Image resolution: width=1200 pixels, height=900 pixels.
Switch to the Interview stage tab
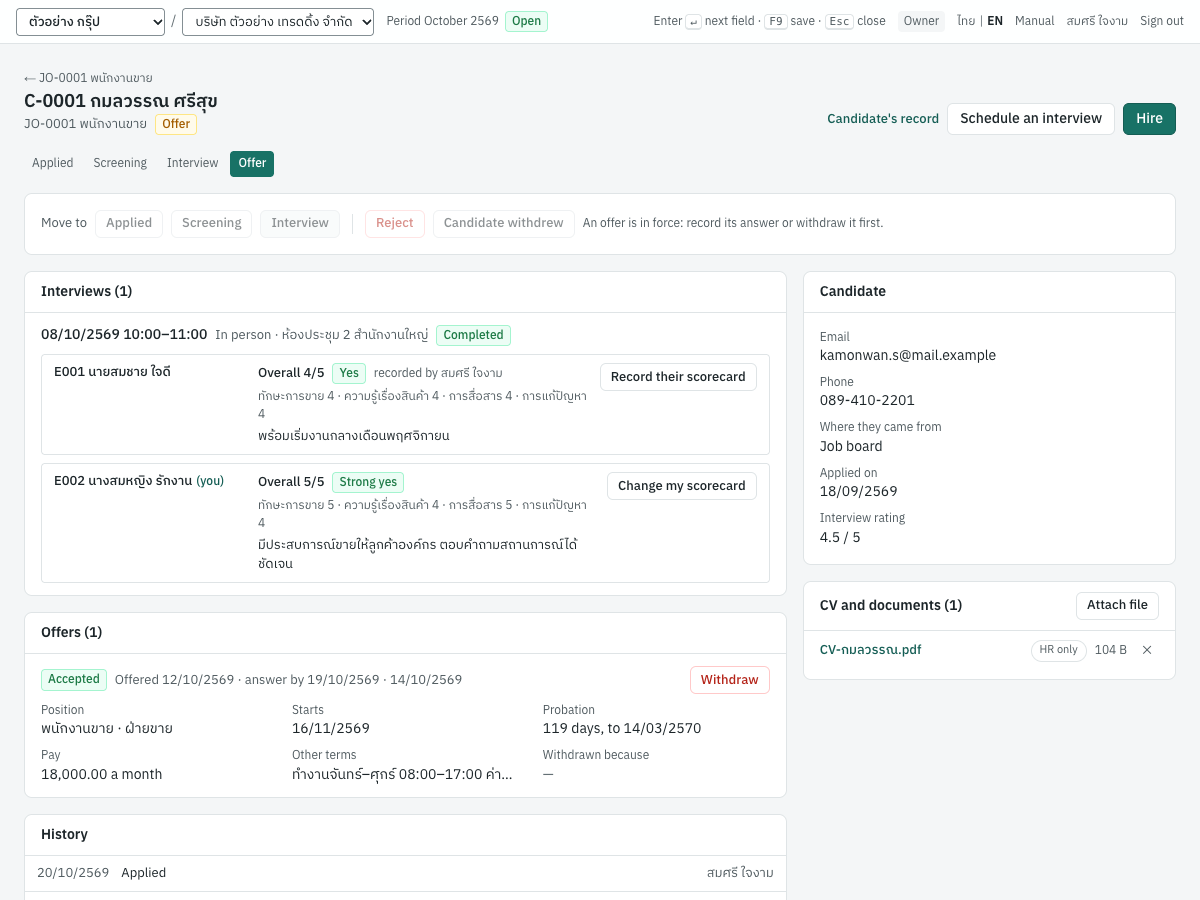192,163
